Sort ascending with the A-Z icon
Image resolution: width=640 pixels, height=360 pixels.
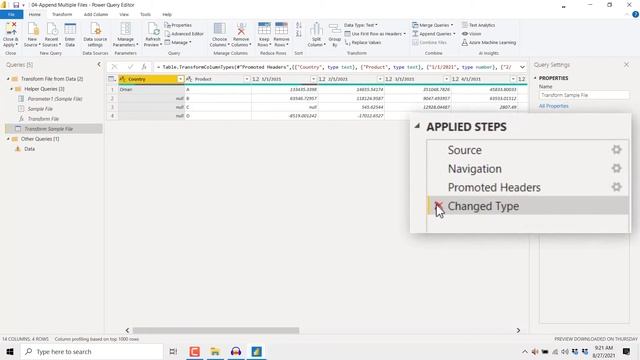click(298, 25)
